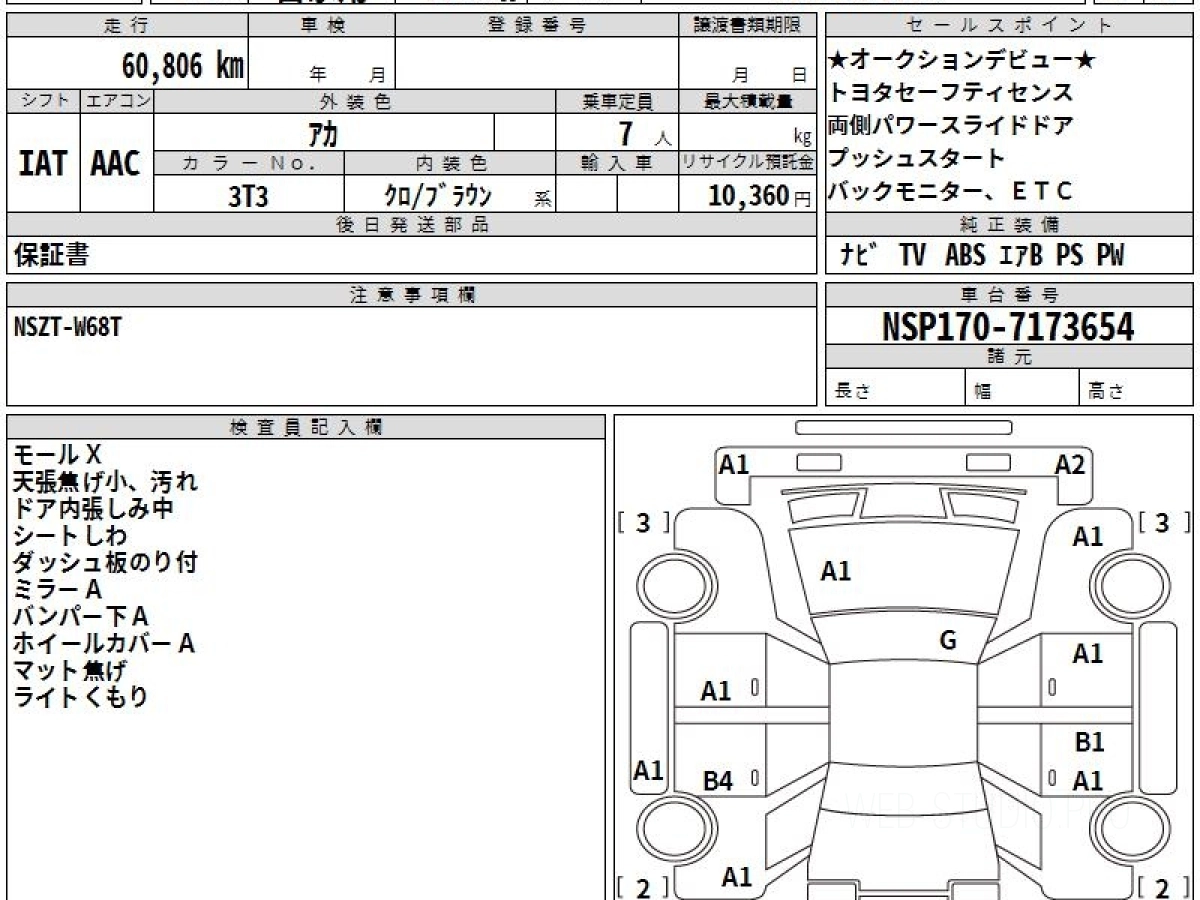Click the セールスポイント header

tap(1009, 25)
